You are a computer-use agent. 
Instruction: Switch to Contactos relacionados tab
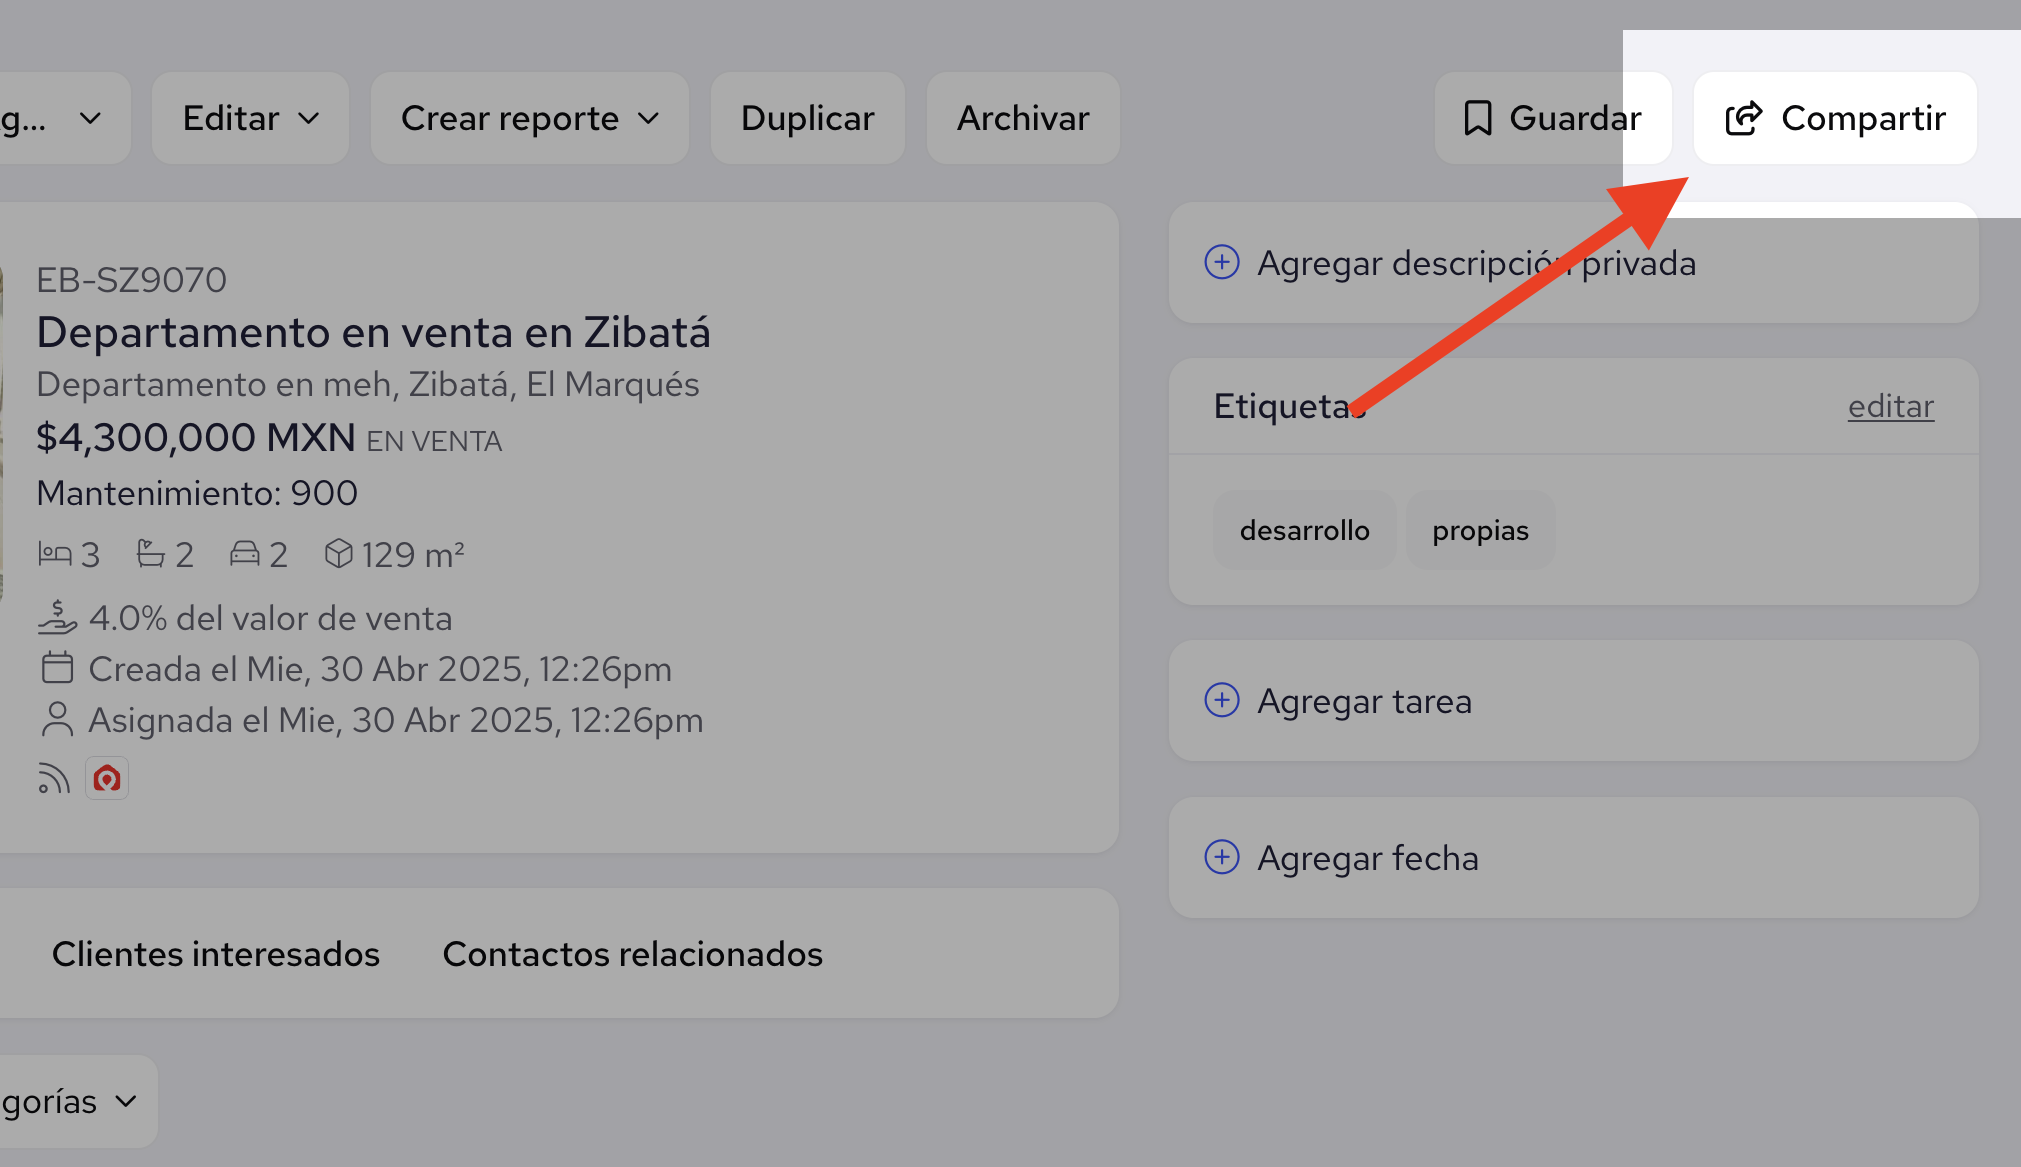point(632,954)
